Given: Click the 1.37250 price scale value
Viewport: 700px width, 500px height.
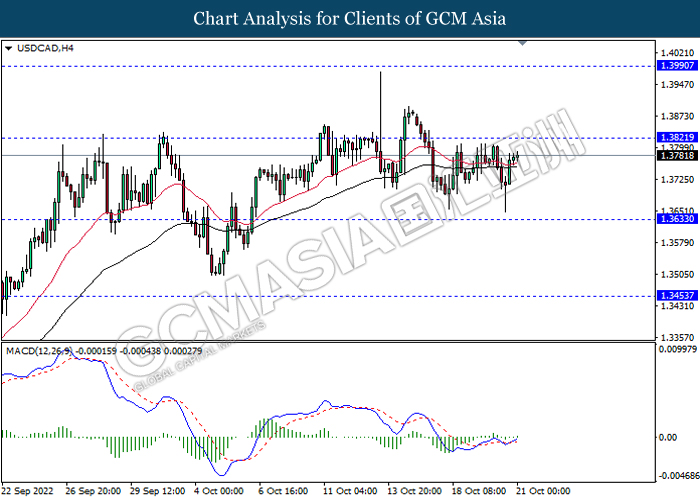Looking at the screenshot, I should [678, 180].
